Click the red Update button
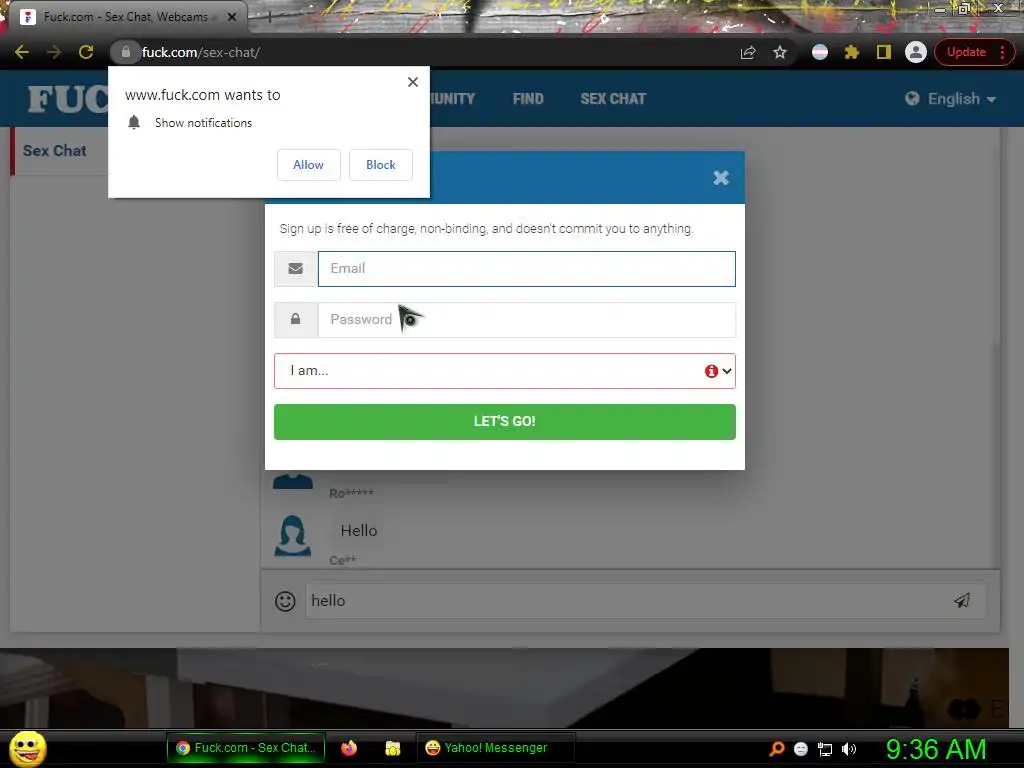This screenshot has height=768, width=1024. (x=966, y=52)
